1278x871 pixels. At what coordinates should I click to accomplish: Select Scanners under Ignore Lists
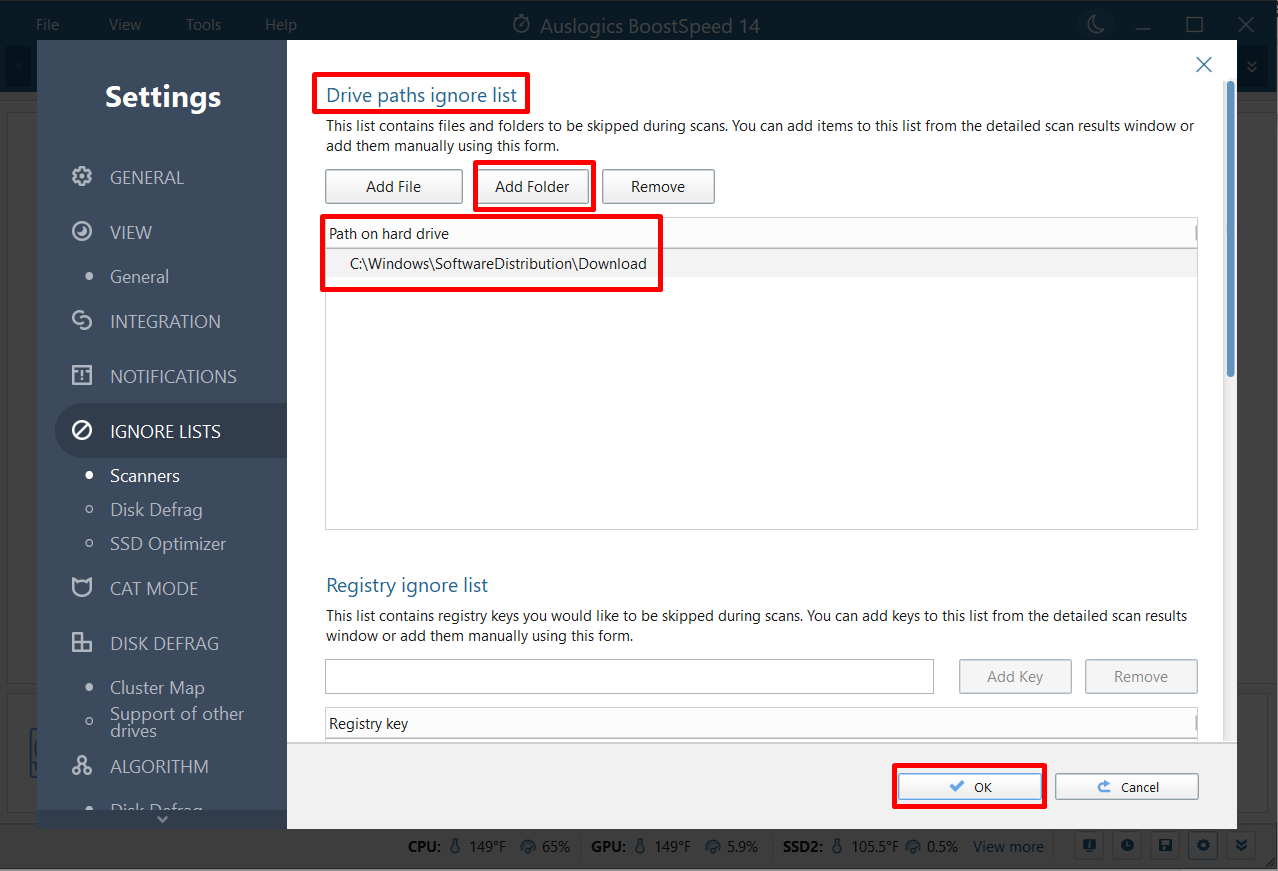[145, 476]
